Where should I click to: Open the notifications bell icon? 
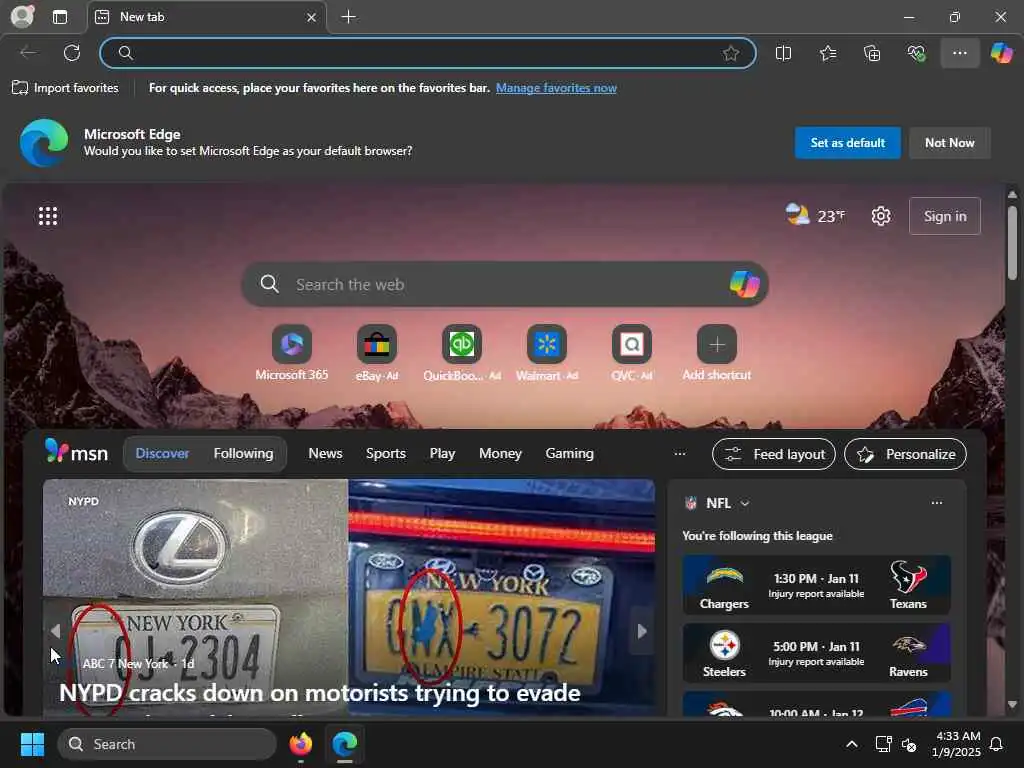click(x=996, y=744)
